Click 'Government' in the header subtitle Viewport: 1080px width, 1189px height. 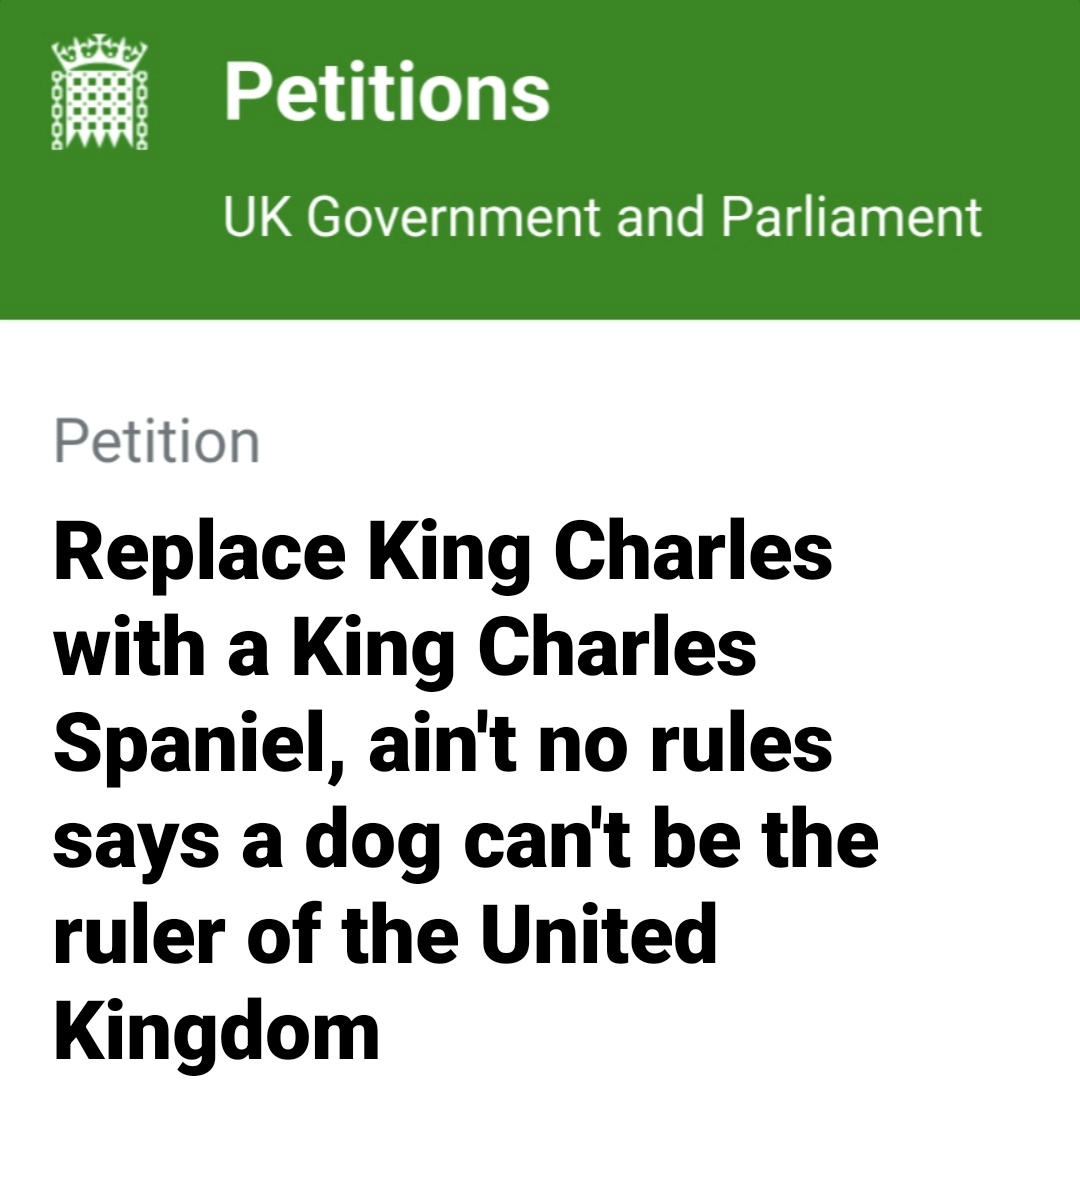point(453,216)
